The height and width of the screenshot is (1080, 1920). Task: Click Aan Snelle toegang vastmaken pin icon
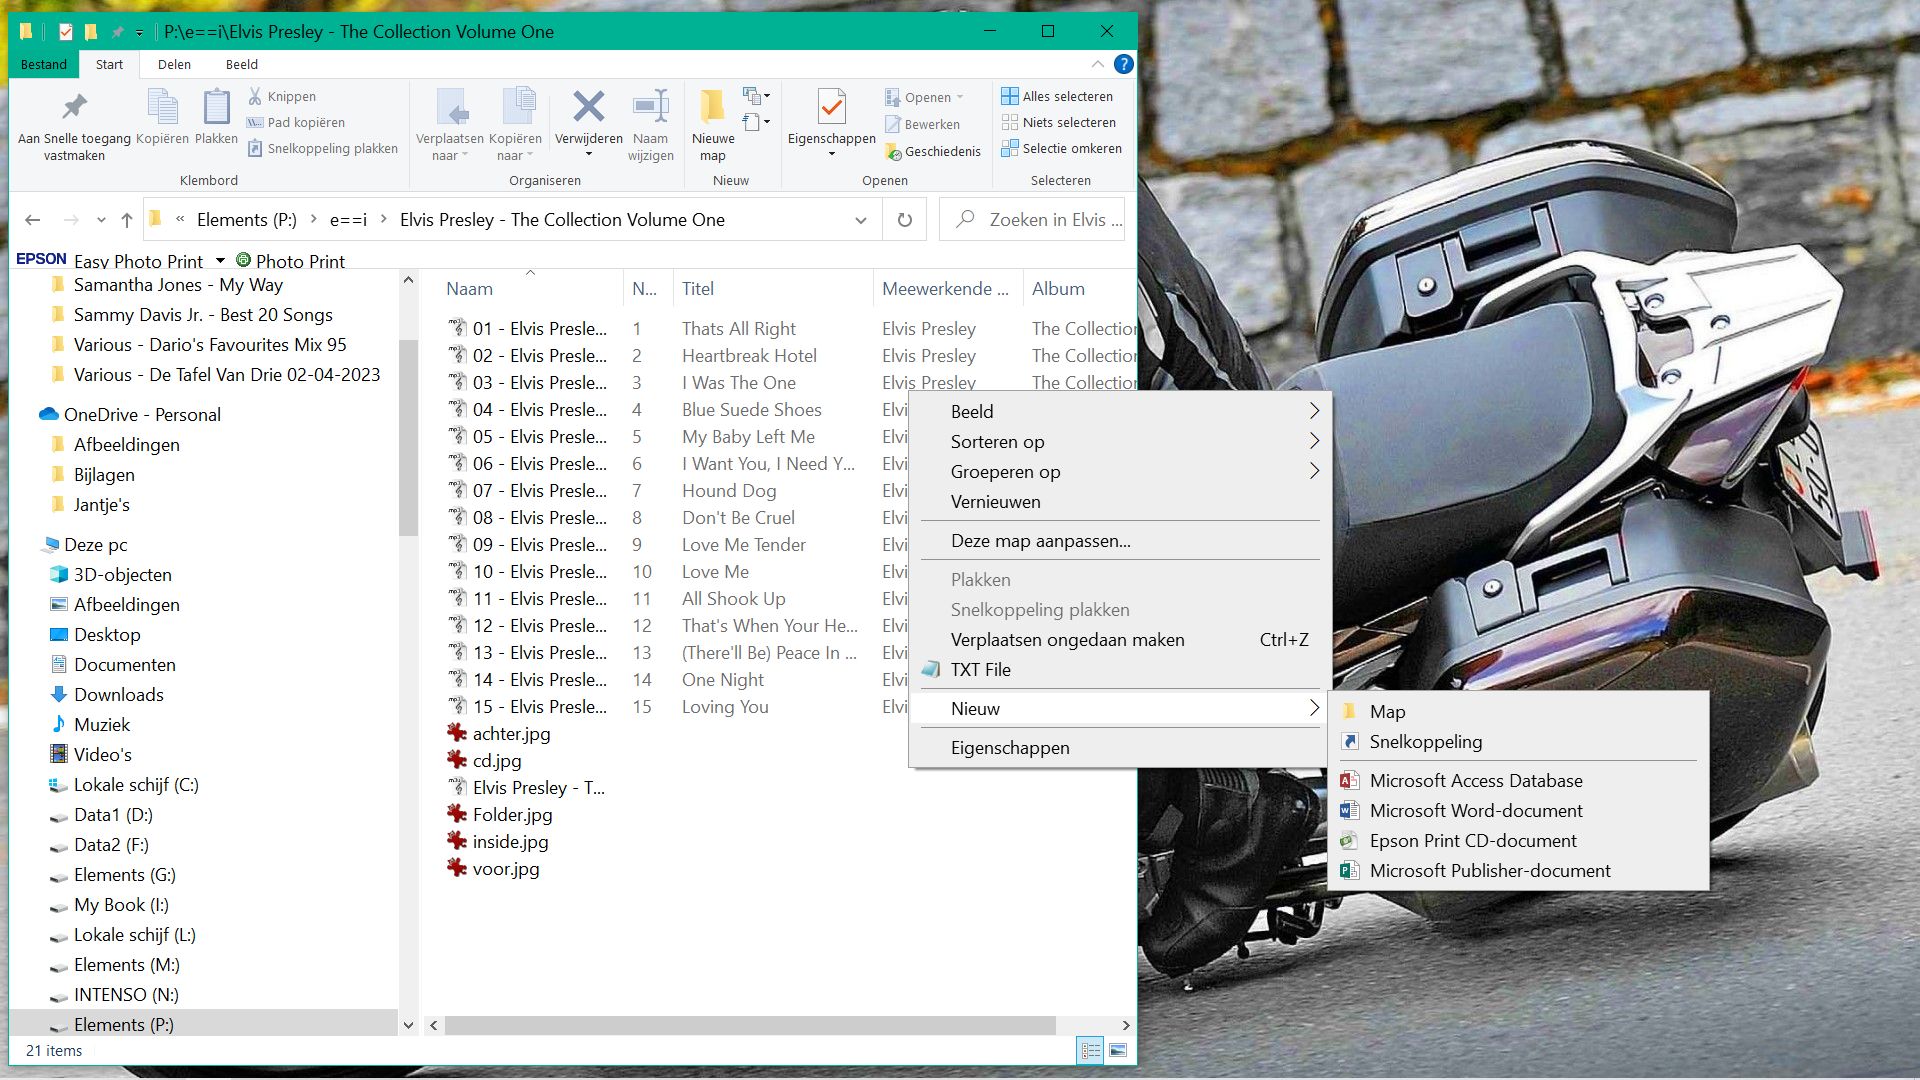pyautogui.click(x=74, y=107)
